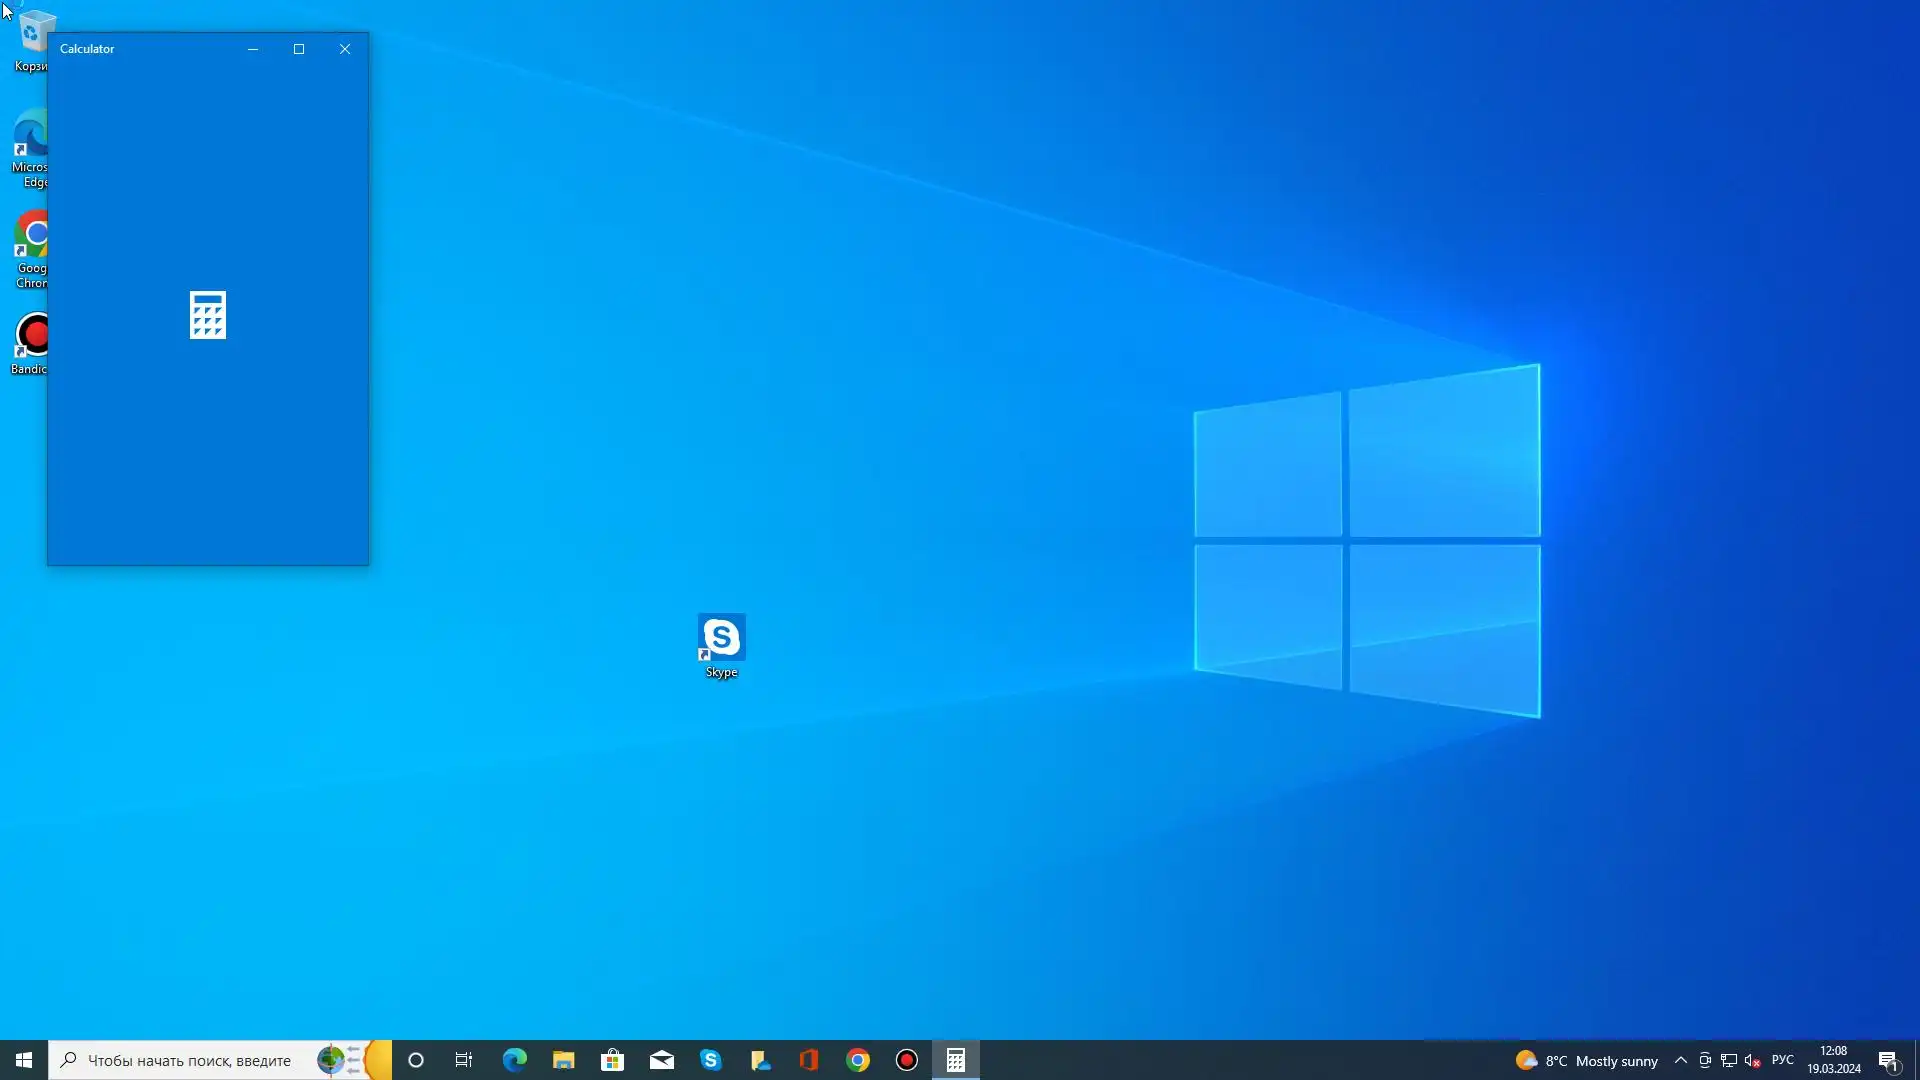Switch the РУС input language indicator
The width and height of the screenshot is (1920, 1080).
(x=1782, y=1060)
